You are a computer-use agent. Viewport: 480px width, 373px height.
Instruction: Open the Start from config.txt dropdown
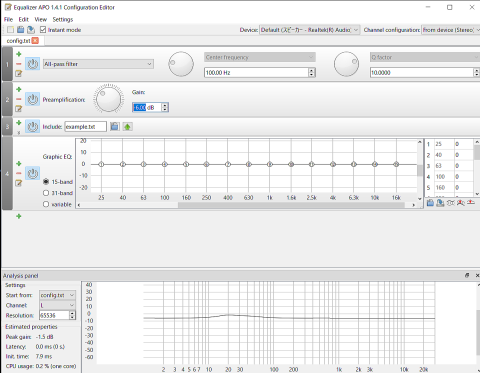point(57,295)
